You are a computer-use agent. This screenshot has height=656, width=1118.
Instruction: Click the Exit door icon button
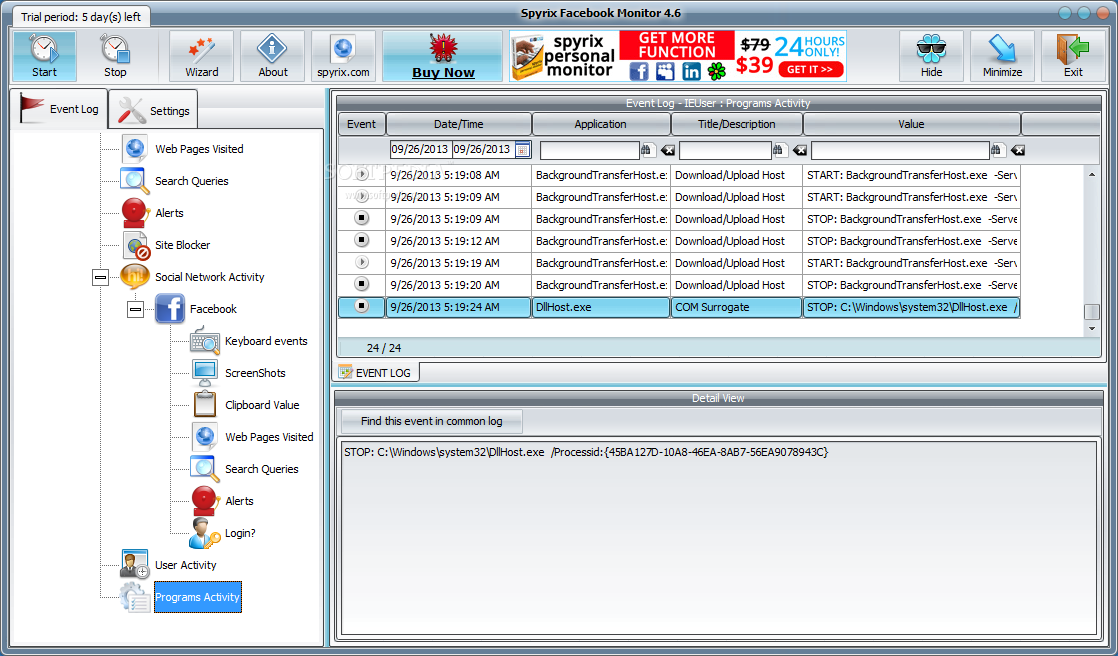pyautogui.click(x=1073, y=56)
